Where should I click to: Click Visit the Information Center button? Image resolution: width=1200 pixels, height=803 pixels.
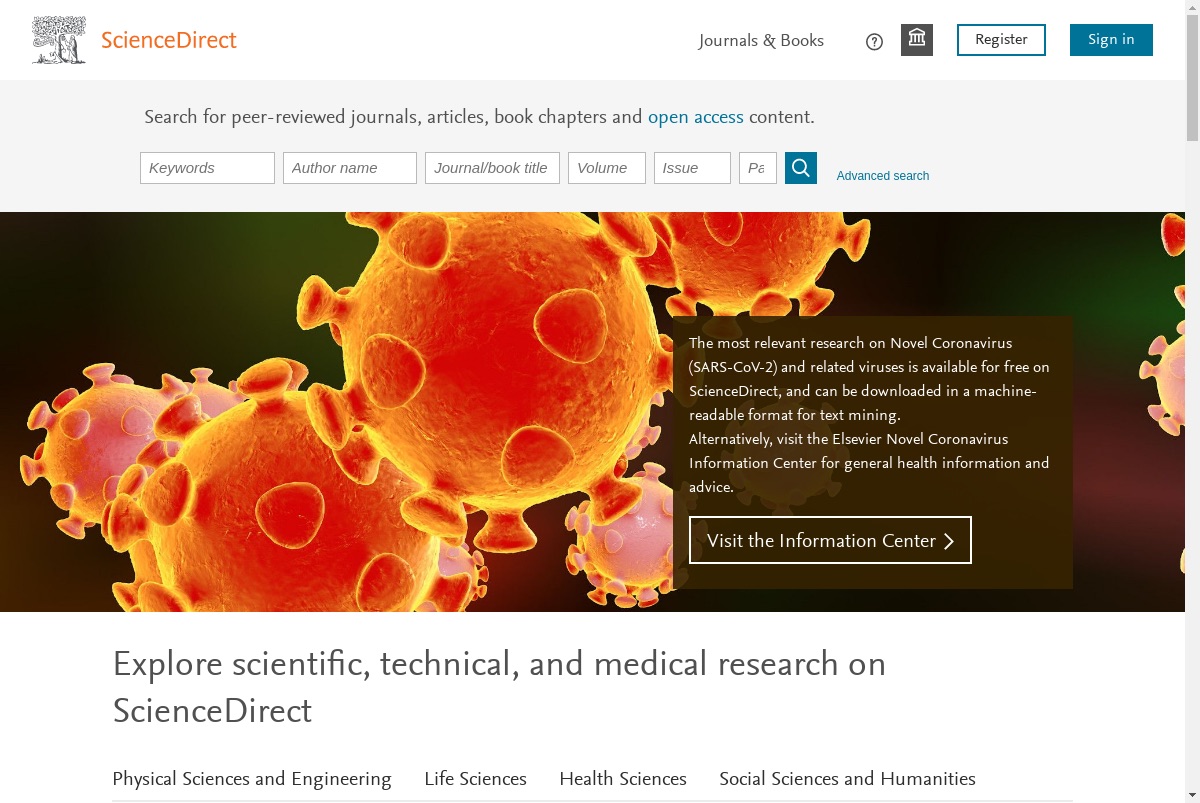830,540
